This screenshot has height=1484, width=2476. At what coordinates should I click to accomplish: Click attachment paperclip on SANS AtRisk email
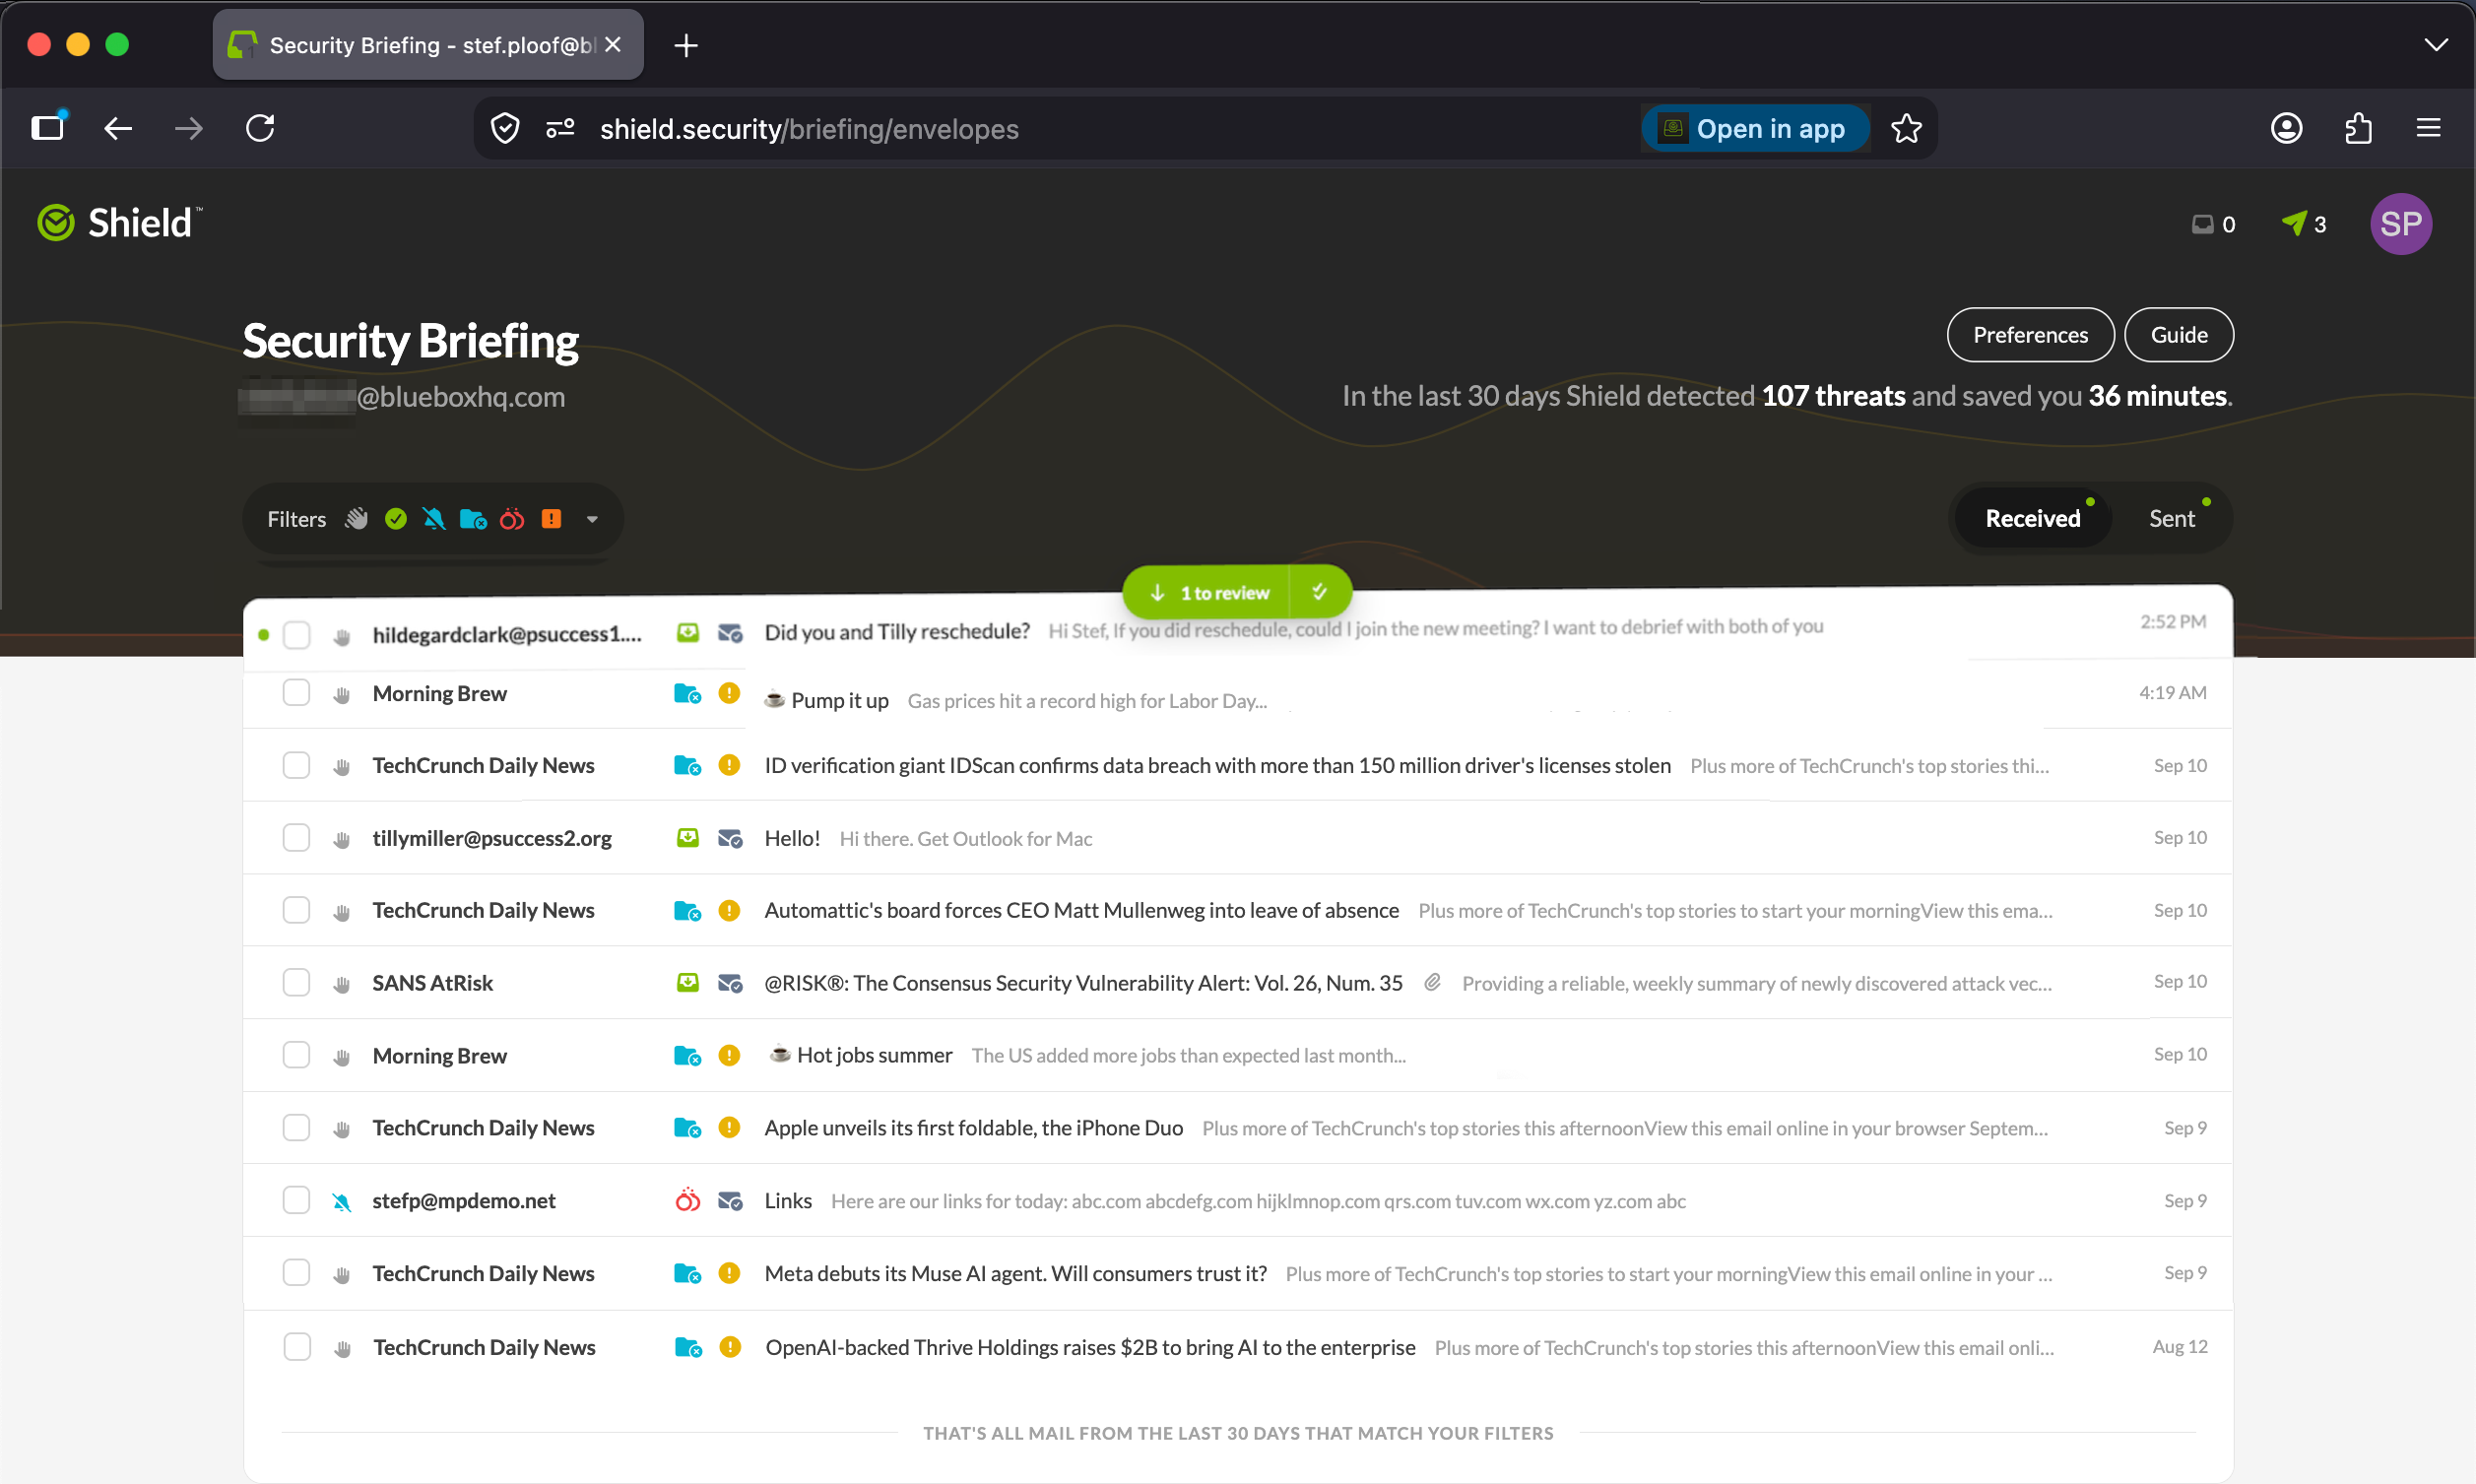(x=1432, y=983)
